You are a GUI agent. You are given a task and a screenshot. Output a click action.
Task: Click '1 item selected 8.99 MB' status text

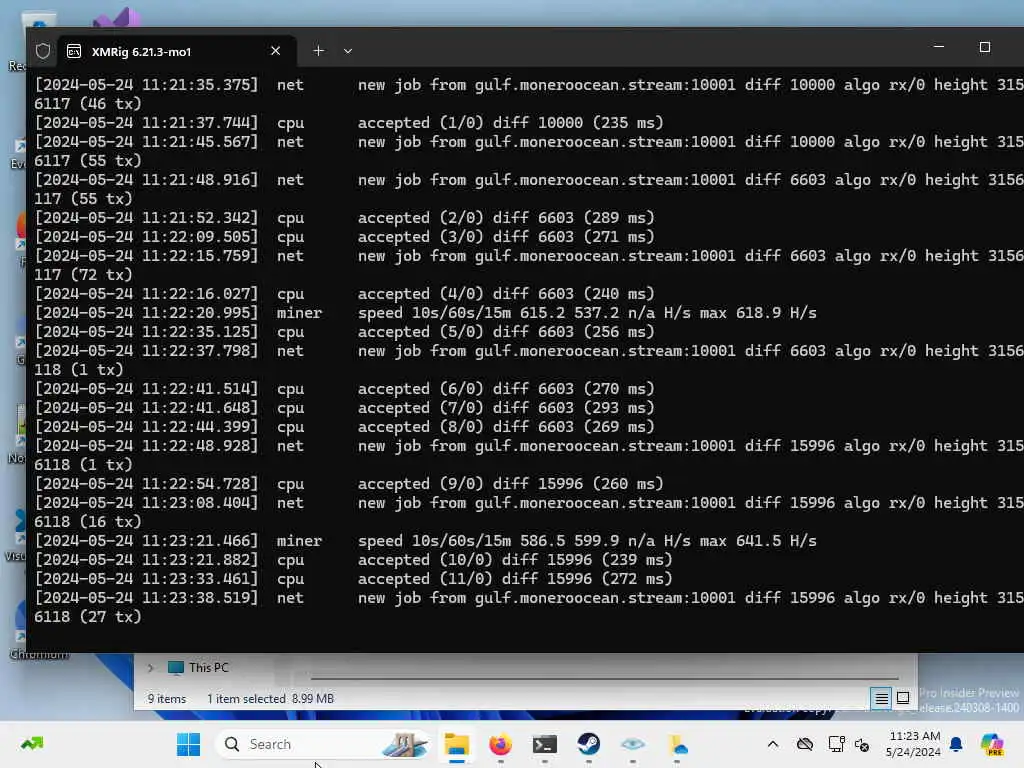point(270,699)
